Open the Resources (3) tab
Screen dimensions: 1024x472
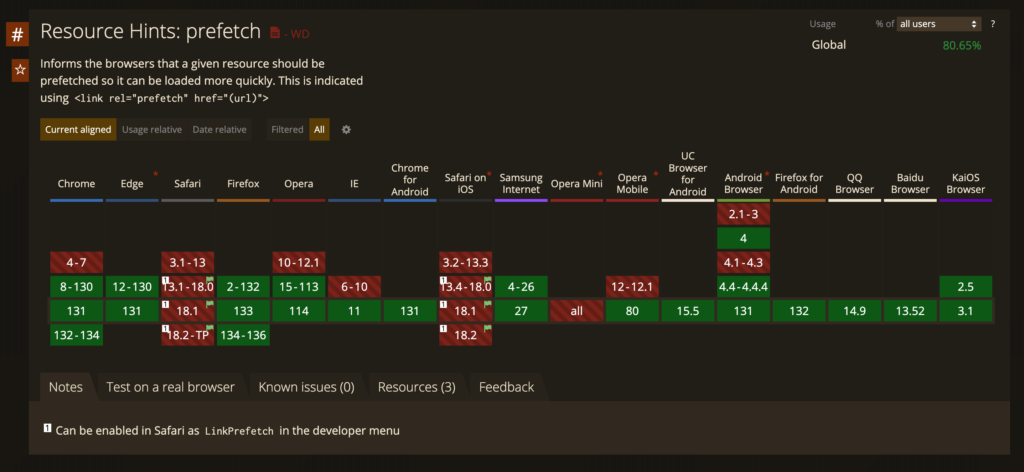click(416, 387)
